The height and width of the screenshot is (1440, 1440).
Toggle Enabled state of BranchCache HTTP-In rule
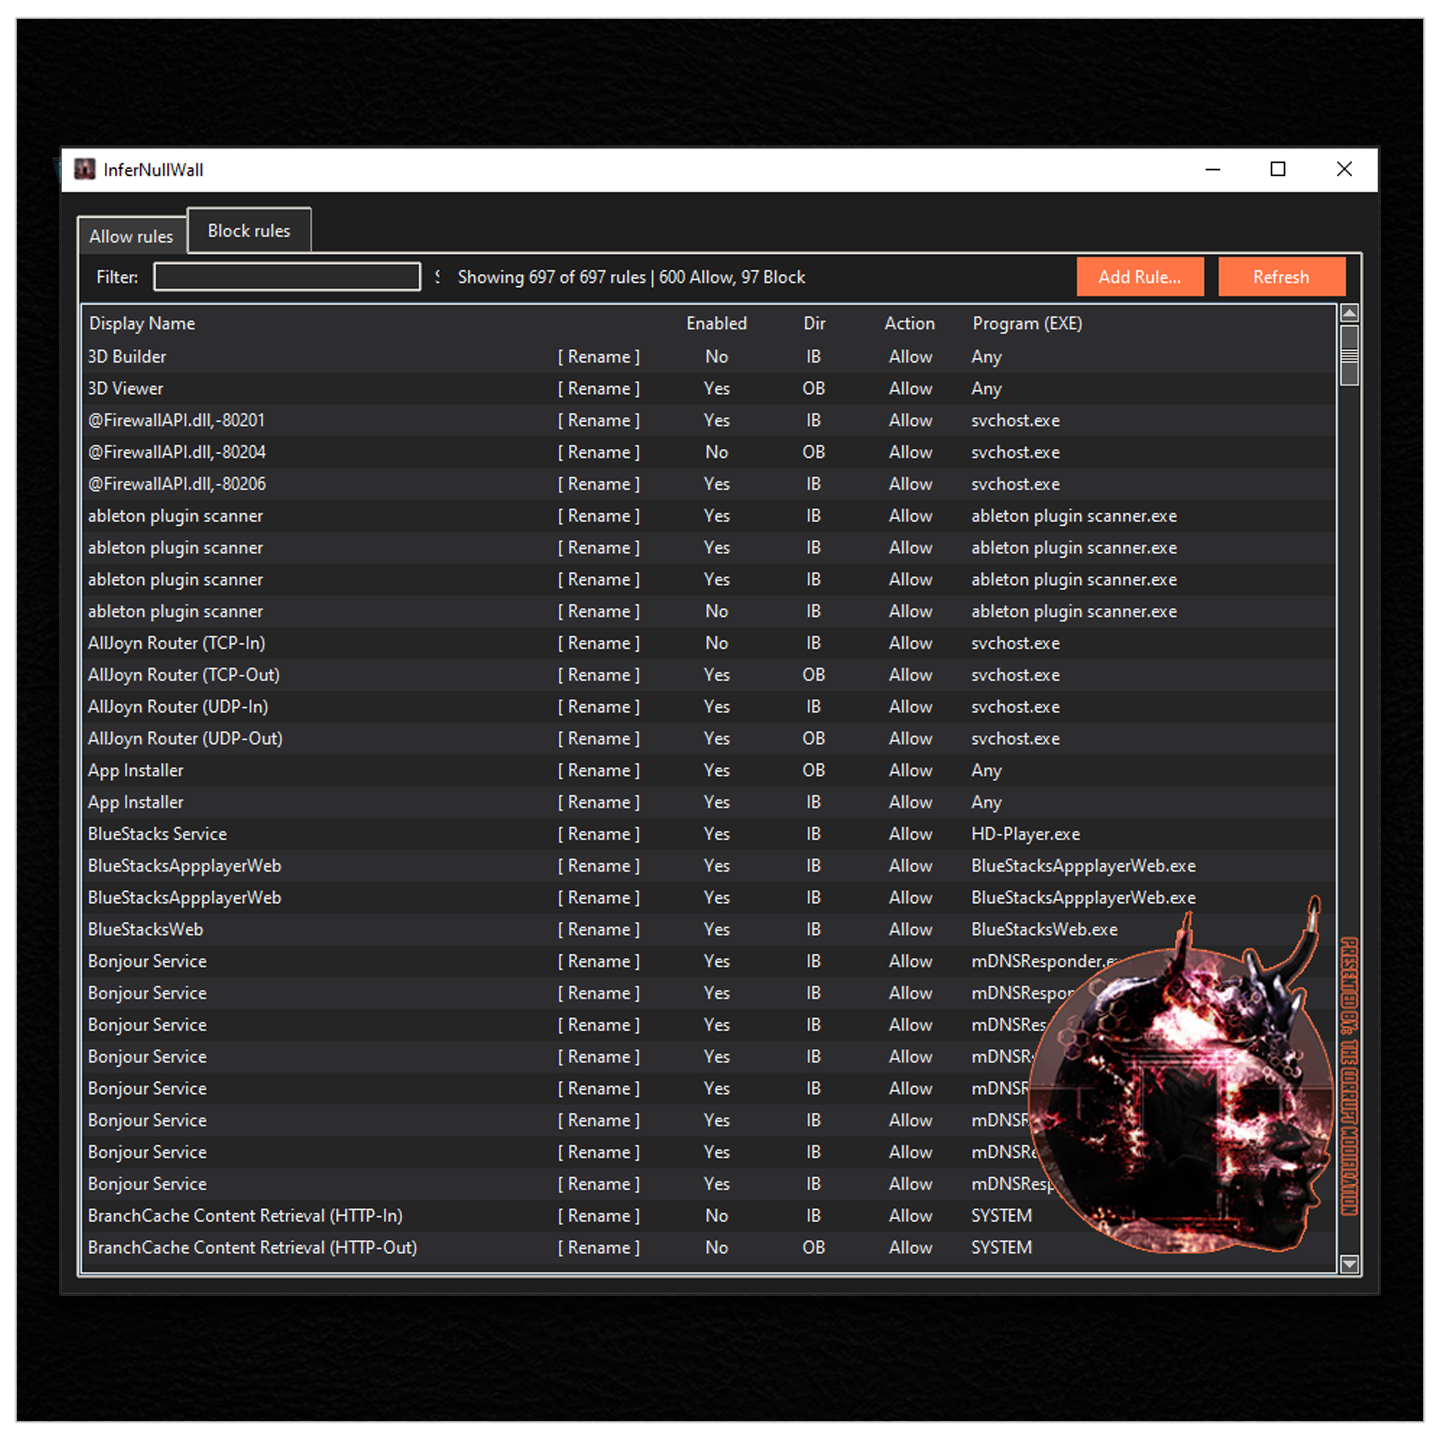(716, 1216)
